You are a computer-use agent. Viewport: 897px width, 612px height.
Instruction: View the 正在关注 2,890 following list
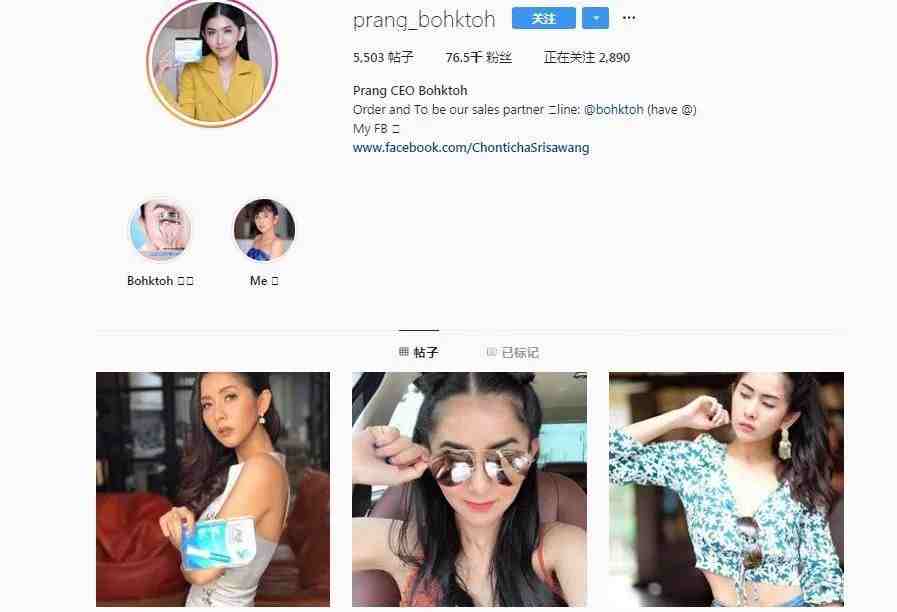[587, 57]
